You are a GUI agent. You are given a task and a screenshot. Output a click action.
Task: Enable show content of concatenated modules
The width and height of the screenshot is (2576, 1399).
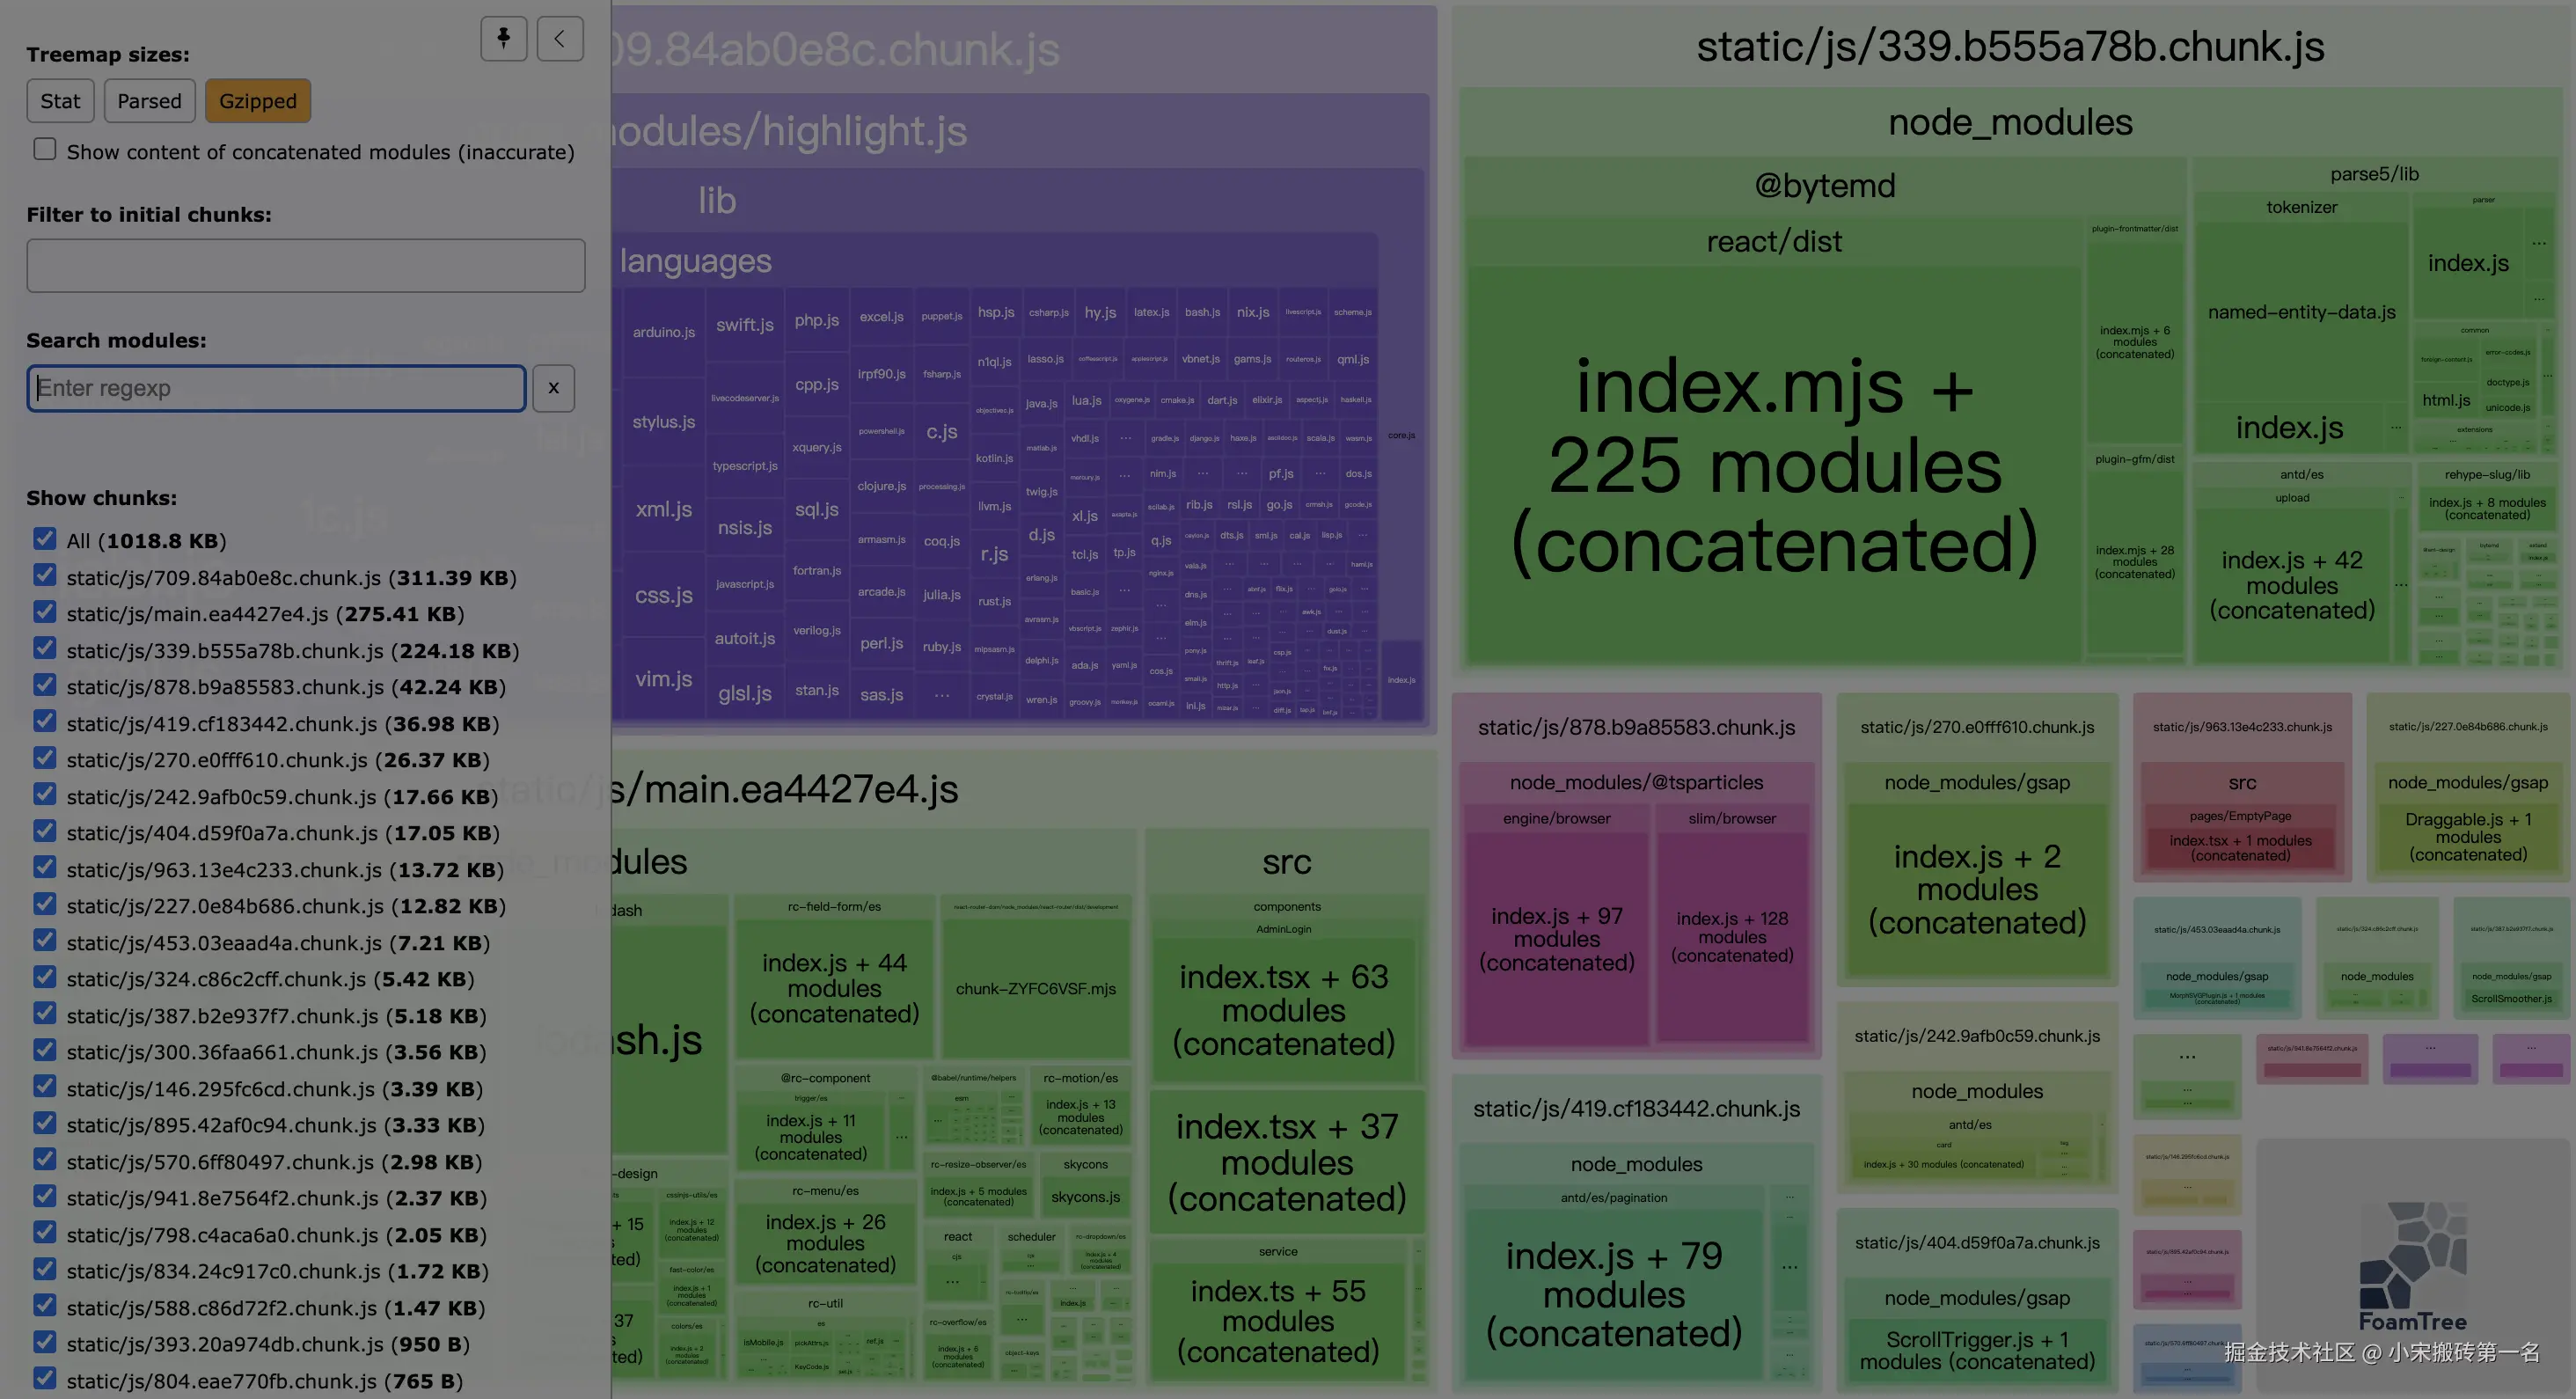(x=45, y=150)
